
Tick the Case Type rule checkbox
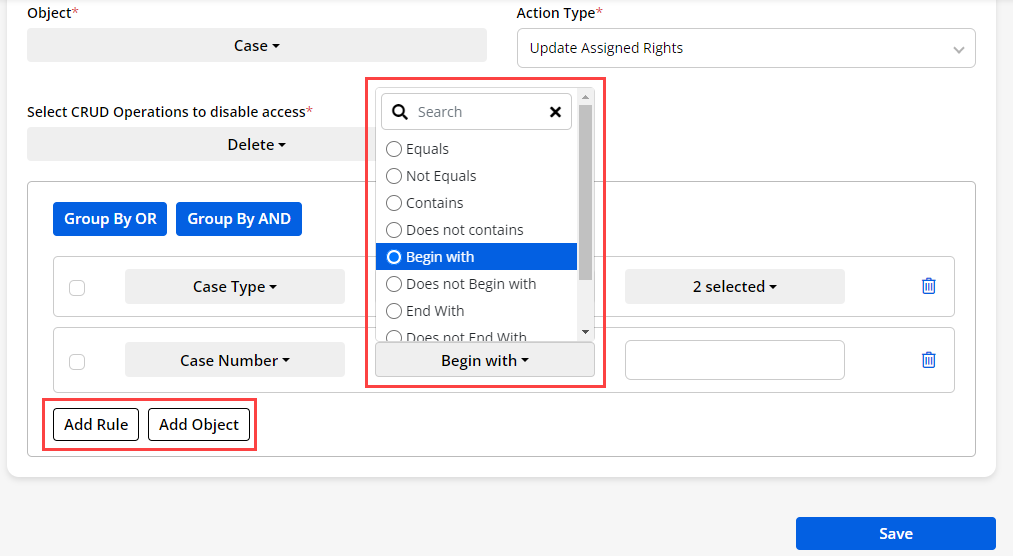77,288
